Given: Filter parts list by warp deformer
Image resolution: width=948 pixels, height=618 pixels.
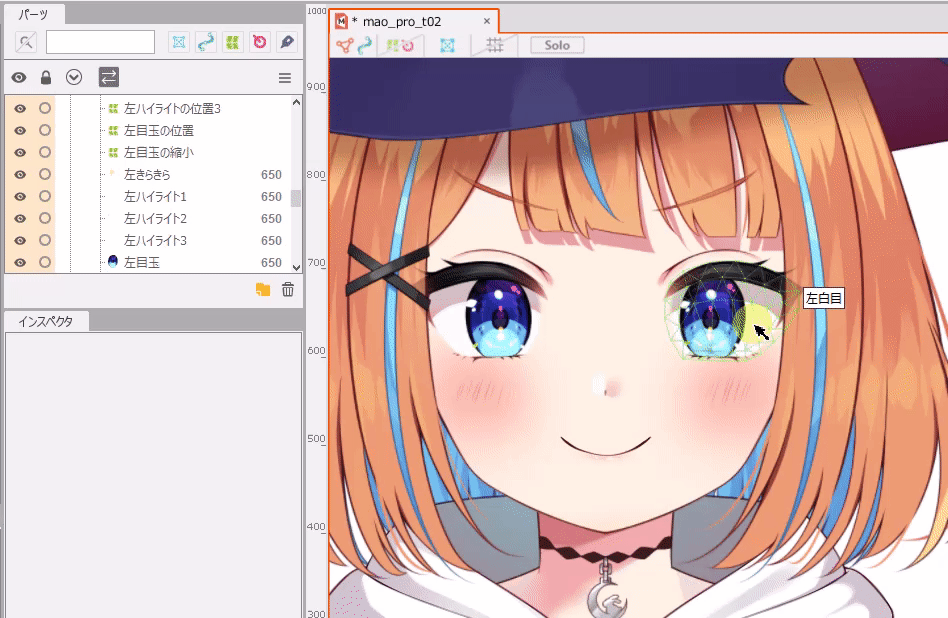Looking at the screenshot, I should (233, 42).
